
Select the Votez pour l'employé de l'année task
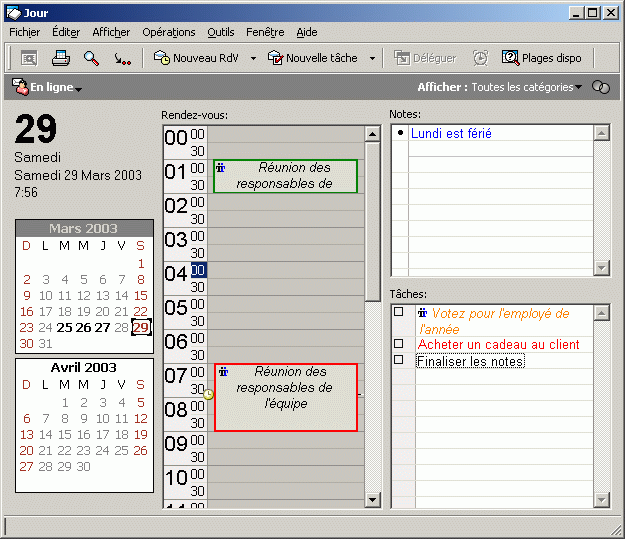coord(493,321)
